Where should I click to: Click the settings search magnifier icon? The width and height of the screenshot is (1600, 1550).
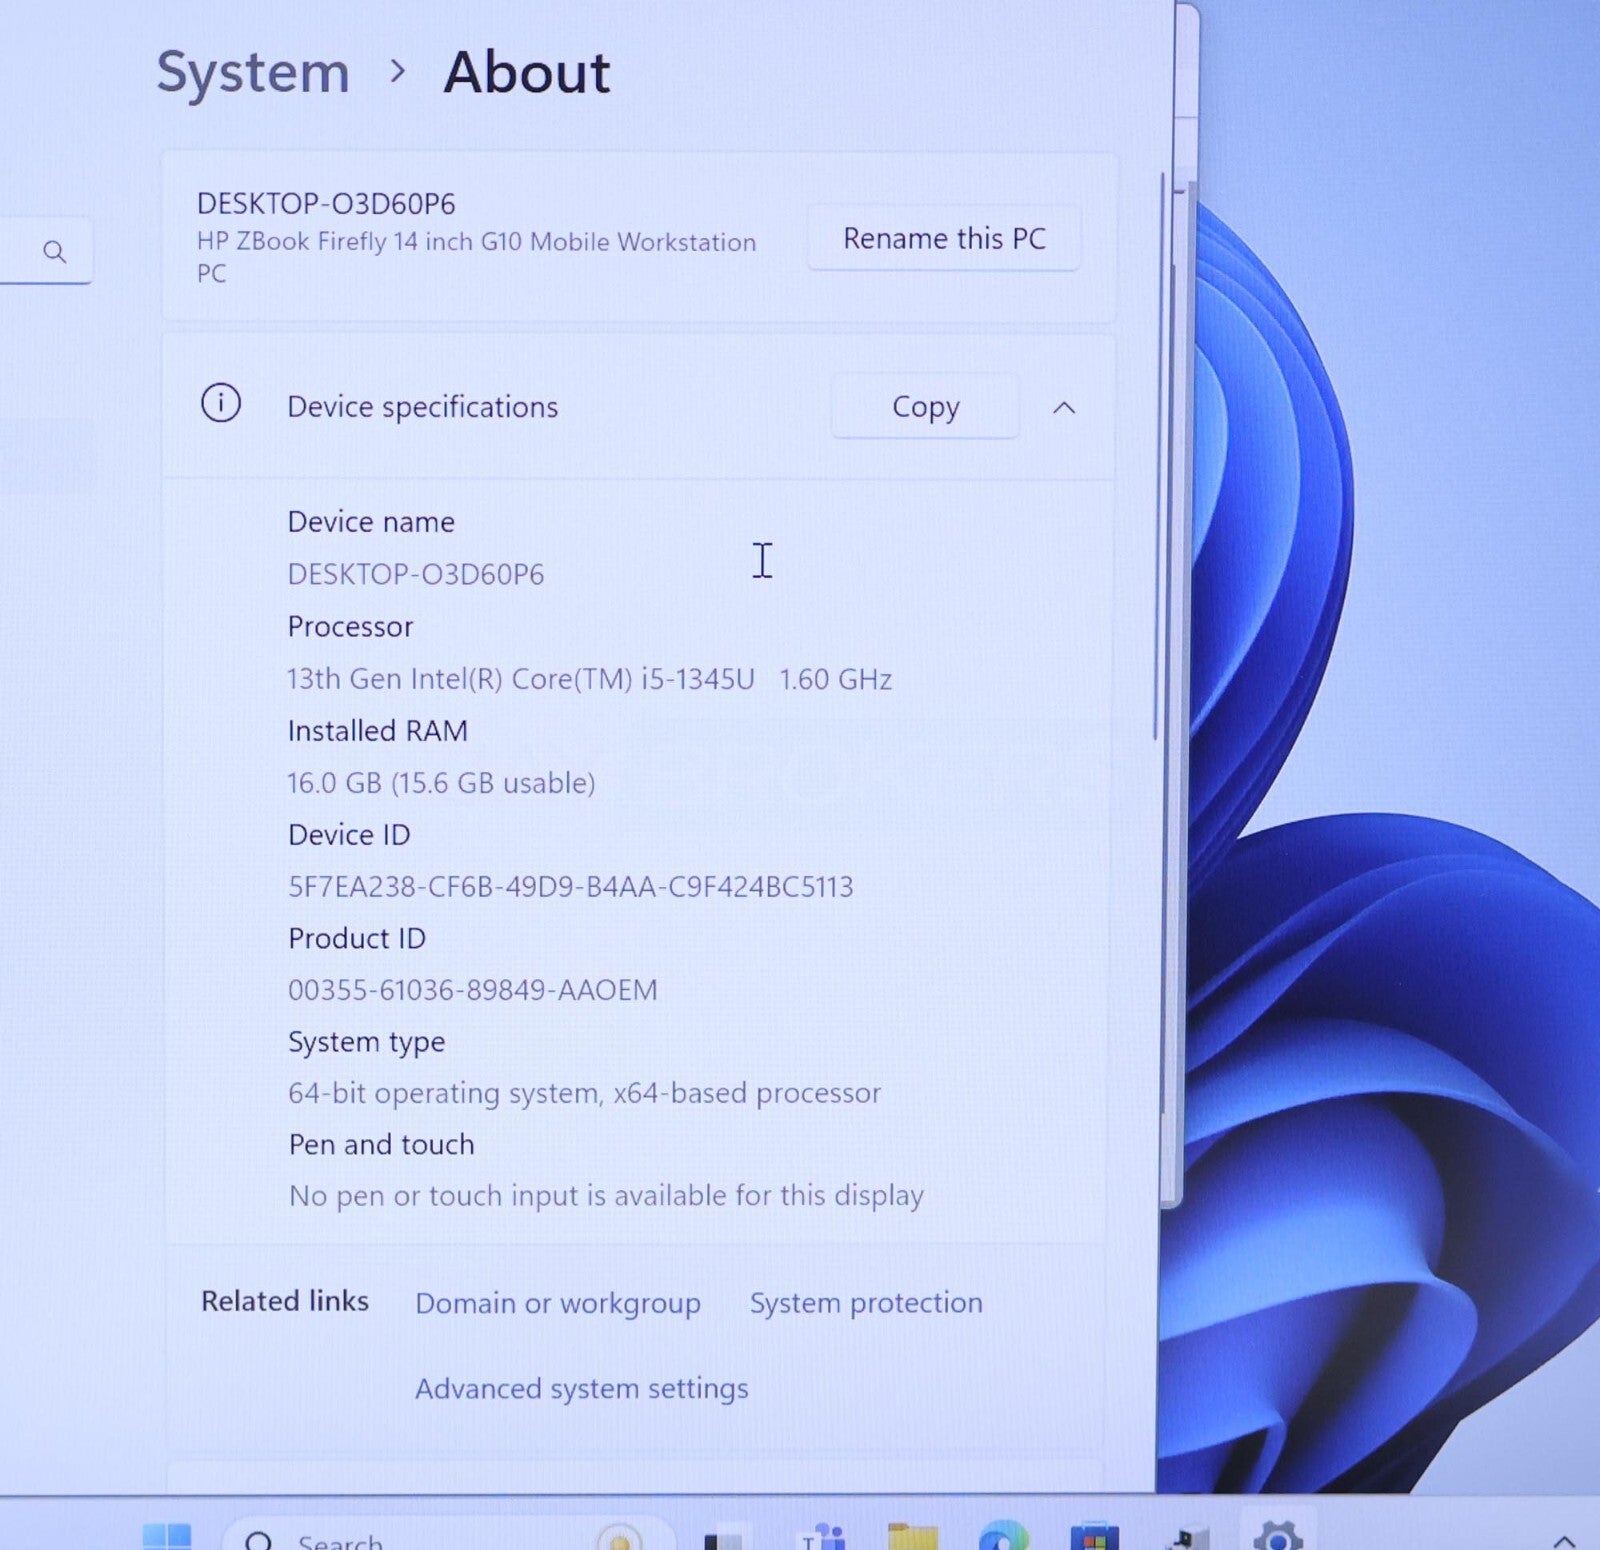tap(55, 252)
